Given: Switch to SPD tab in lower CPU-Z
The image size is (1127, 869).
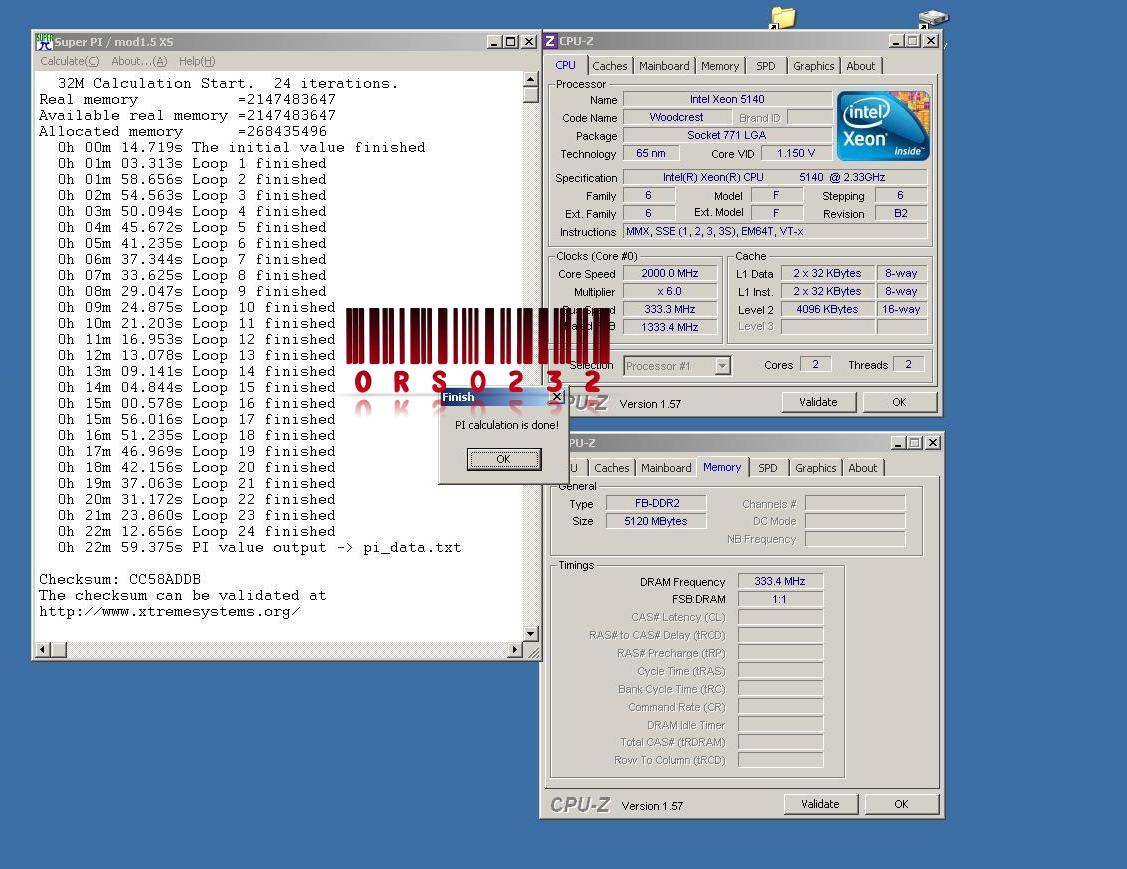Looking at the screenshot, I should click(x=768, y=468).
